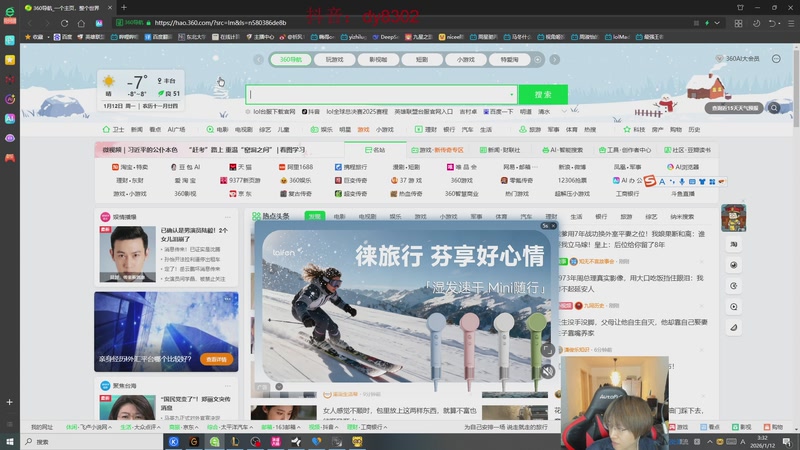Select the 玩游戏 category pill
This screenshot has height=450, width=800.
334,60
